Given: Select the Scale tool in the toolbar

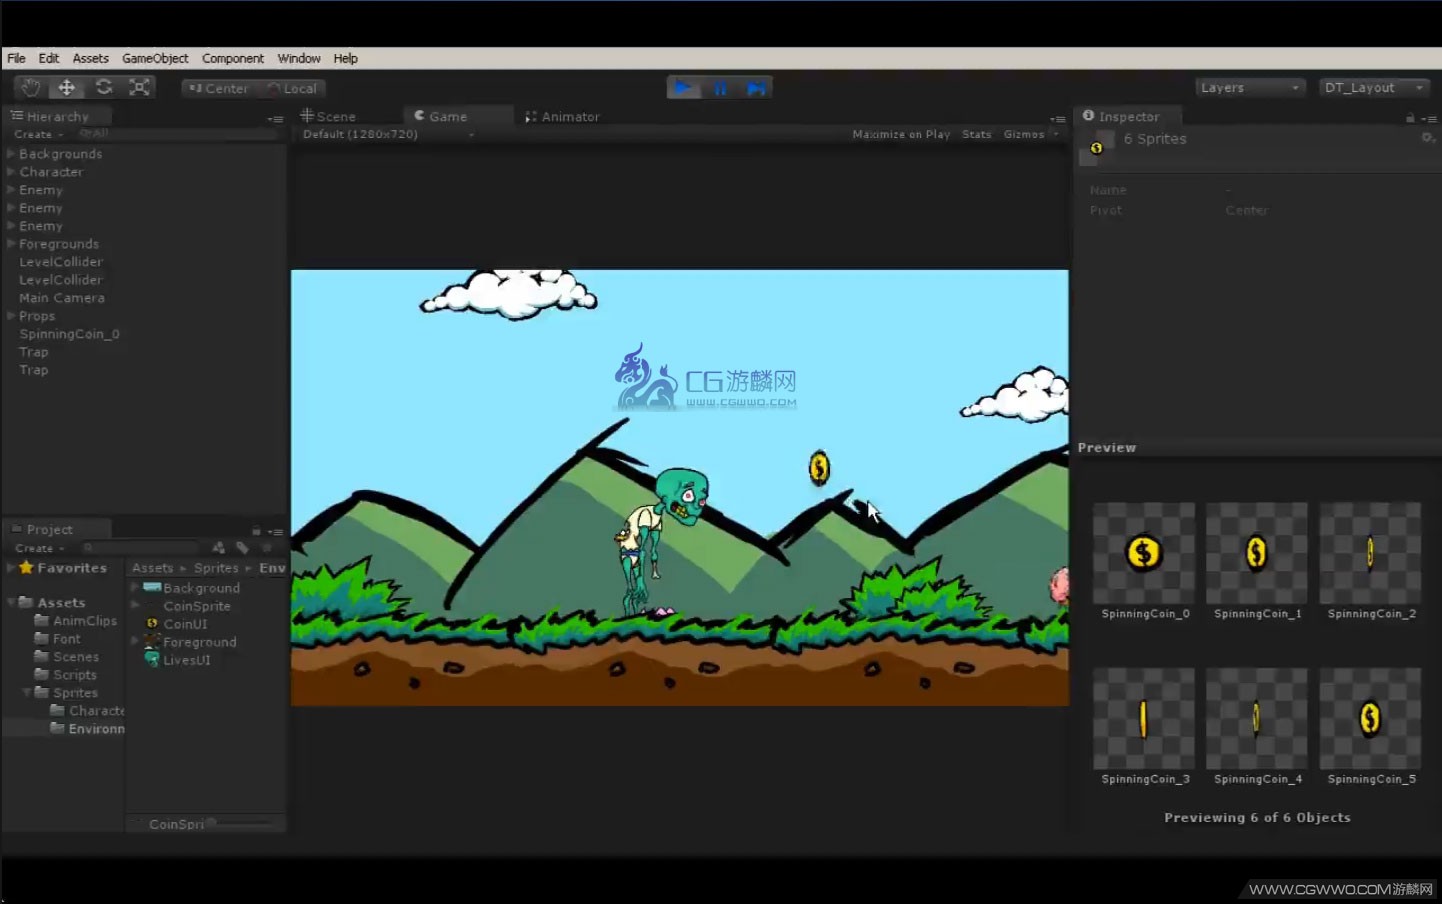Looking at the screenshot, I should [140, 88].
